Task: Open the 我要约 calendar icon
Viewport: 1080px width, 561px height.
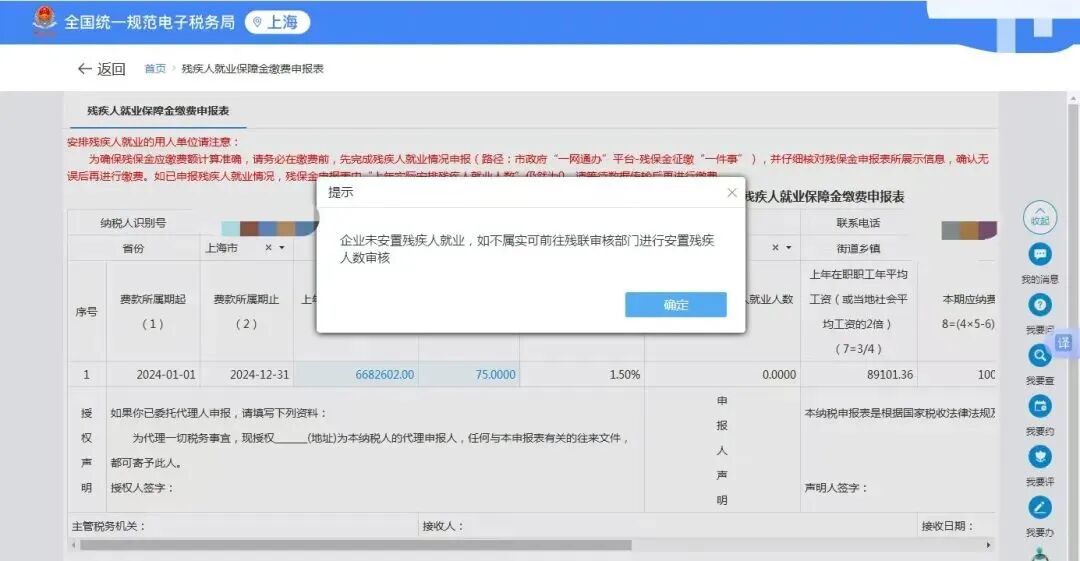Action: [1039, 406]
